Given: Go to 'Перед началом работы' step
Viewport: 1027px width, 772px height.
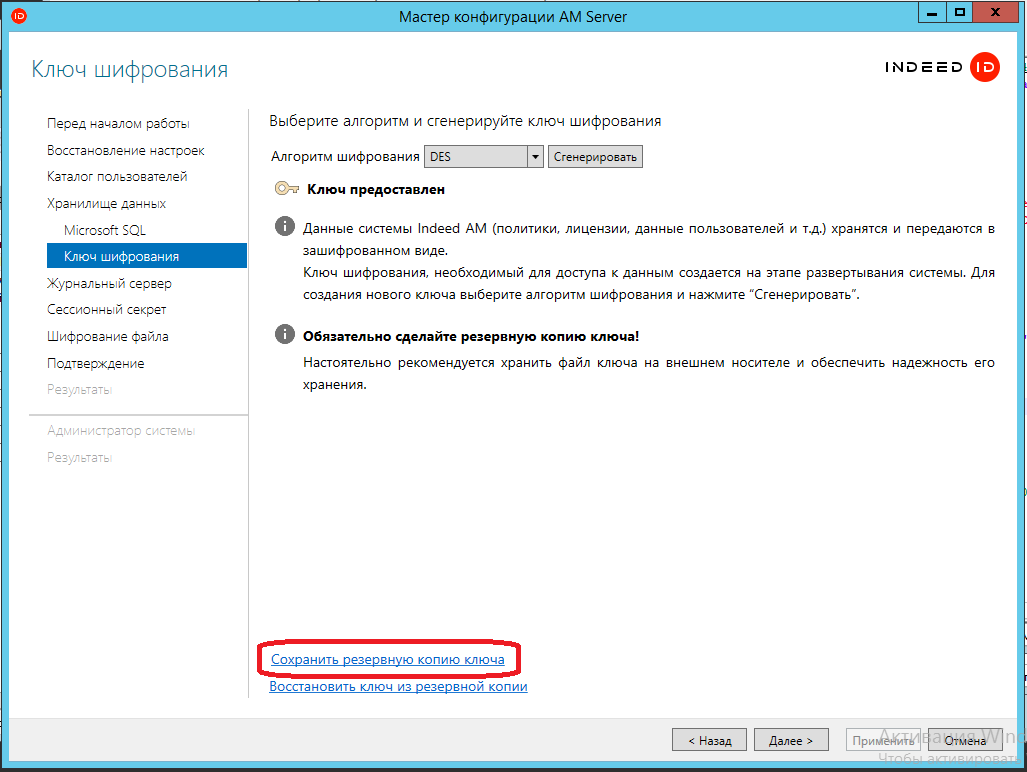Looking at the screenshot, I should [x=118, y=124].
